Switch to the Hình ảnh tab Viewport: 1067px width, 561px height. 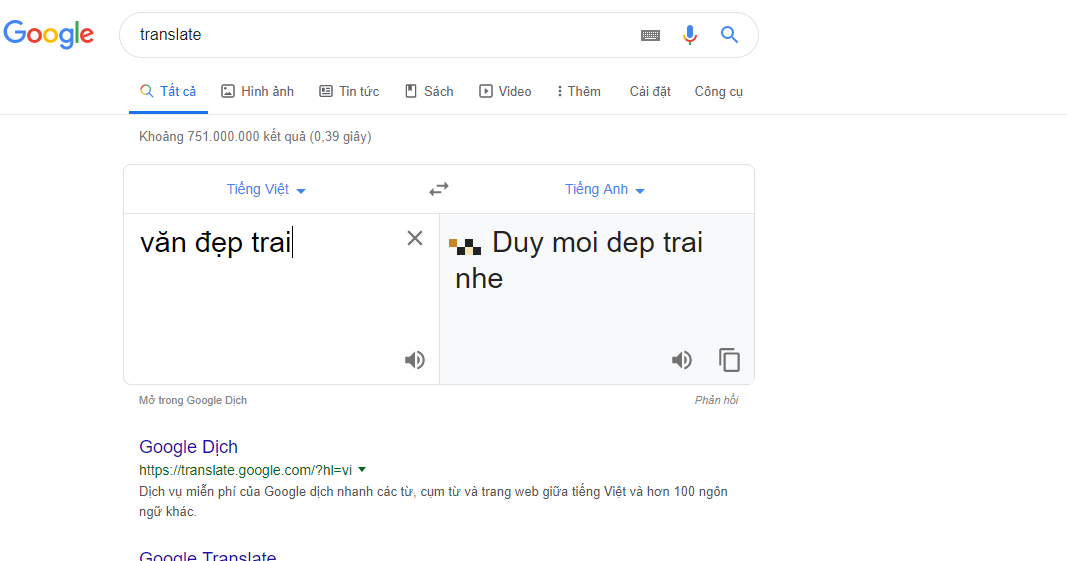pyautogui.click(x=257, y=91)
